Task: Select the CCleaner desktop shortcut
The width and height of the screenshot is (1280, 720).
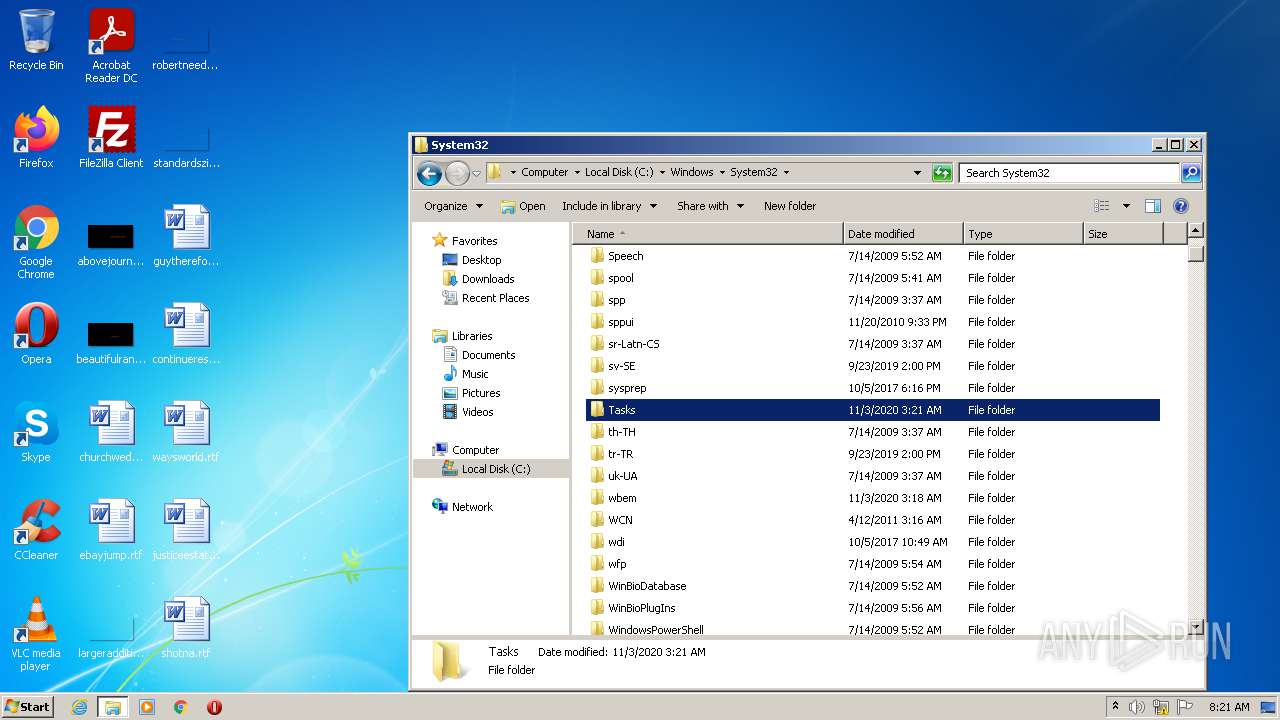Action: coord(36,530)
